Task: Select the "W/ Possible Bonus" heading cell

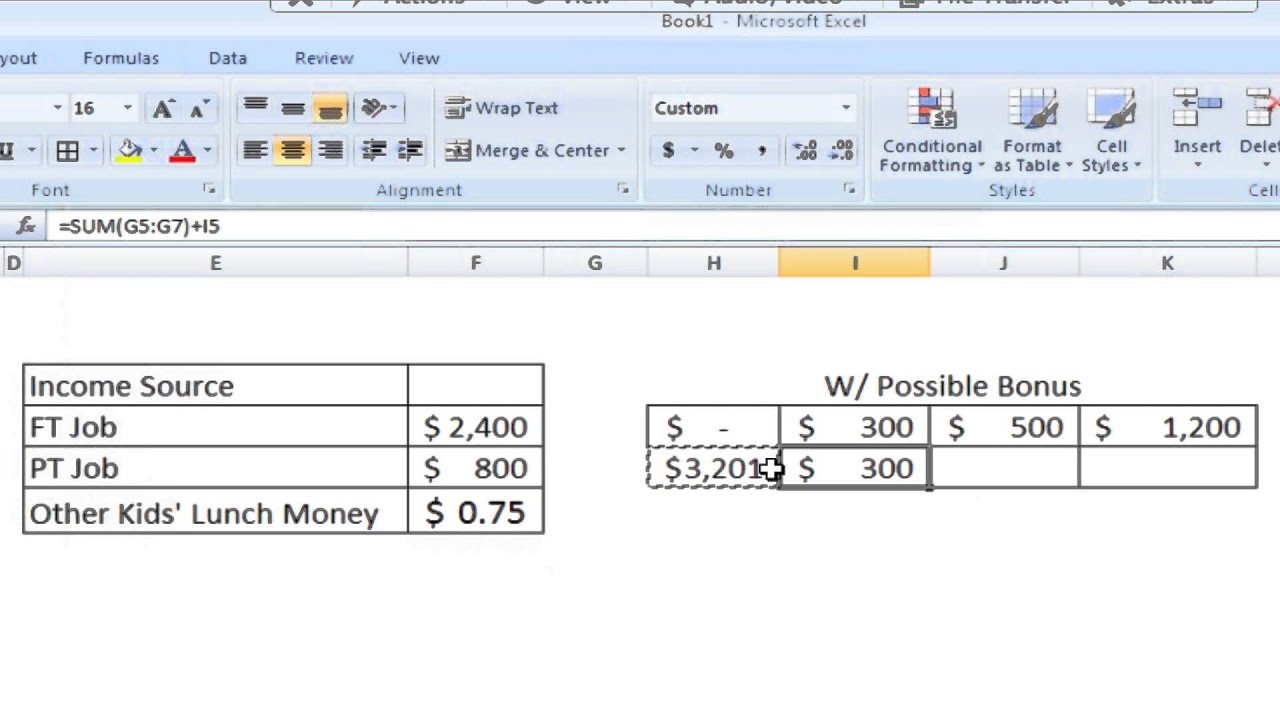Action: tap(952, 386)
